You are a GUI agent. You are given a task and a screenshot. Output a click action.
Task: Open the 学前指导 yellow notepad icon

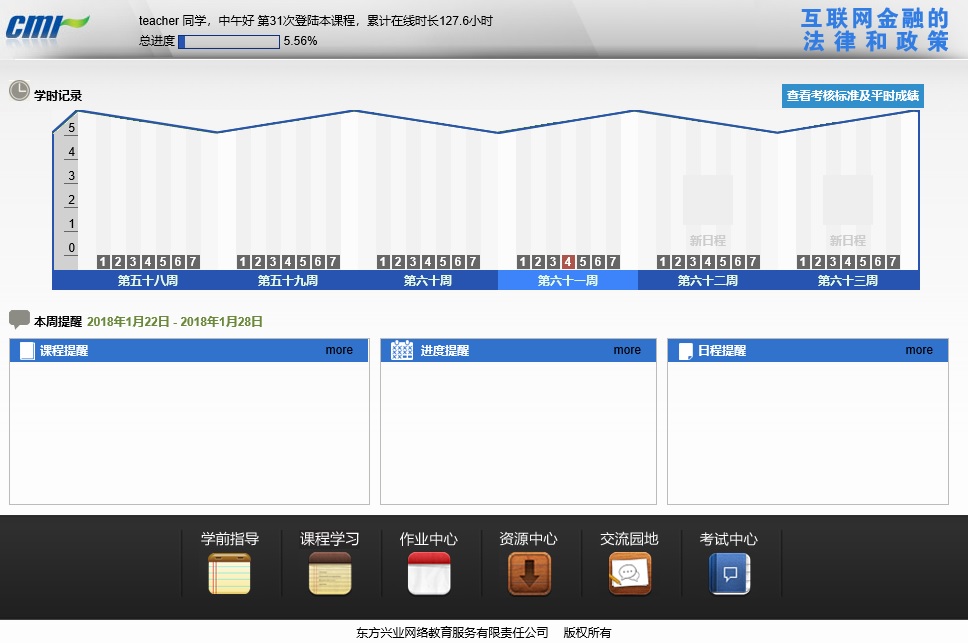click(x=229, y=573)
